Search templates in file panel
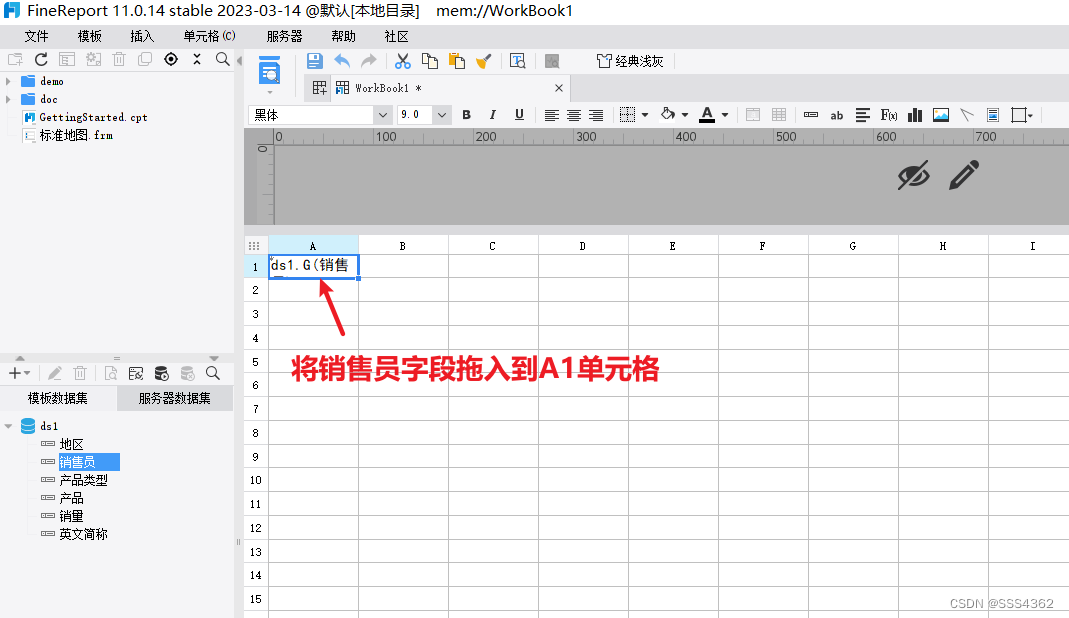The image size is (1069, 618). [x=222, y=59]
